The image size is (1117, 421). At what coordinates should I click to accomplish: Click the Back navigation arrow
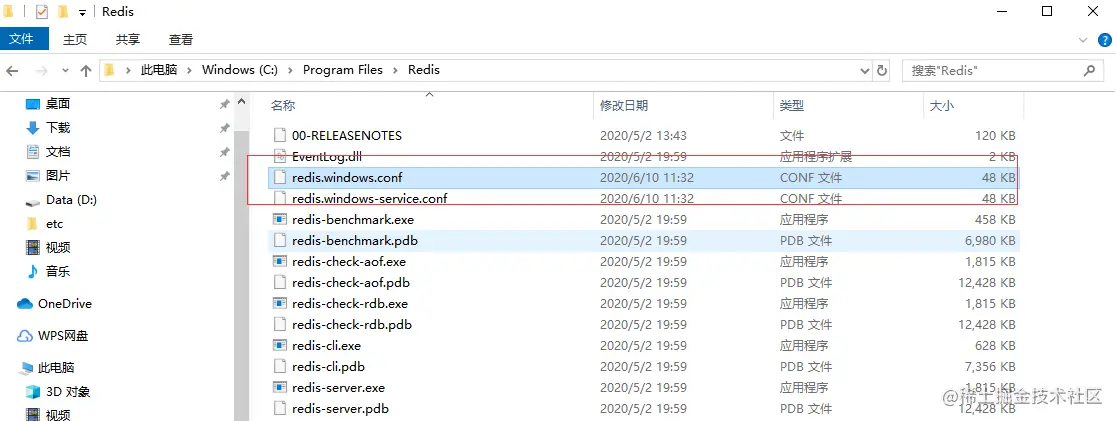(13, 71)
